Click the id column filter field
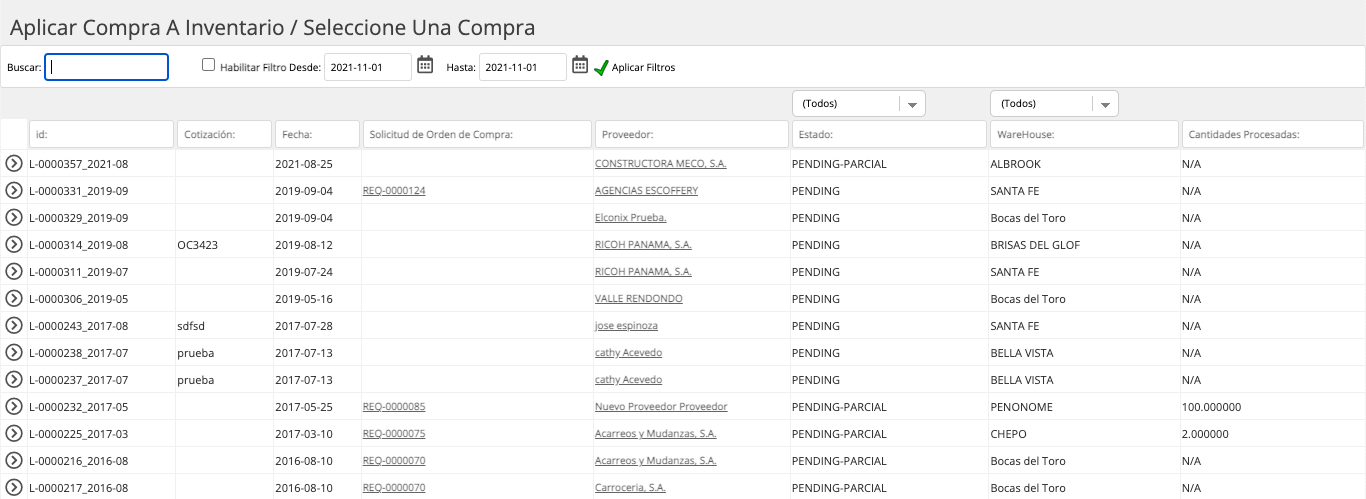Image resolution: width=1366 pixels, height=499 pixels. click(x=102, y=134)
